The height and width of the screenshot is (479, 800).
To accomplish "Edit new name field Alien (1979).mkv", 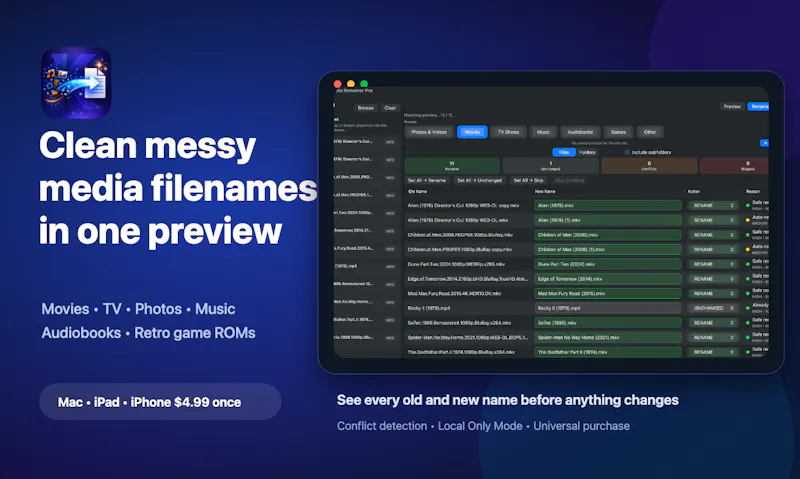I will point(608,206).
